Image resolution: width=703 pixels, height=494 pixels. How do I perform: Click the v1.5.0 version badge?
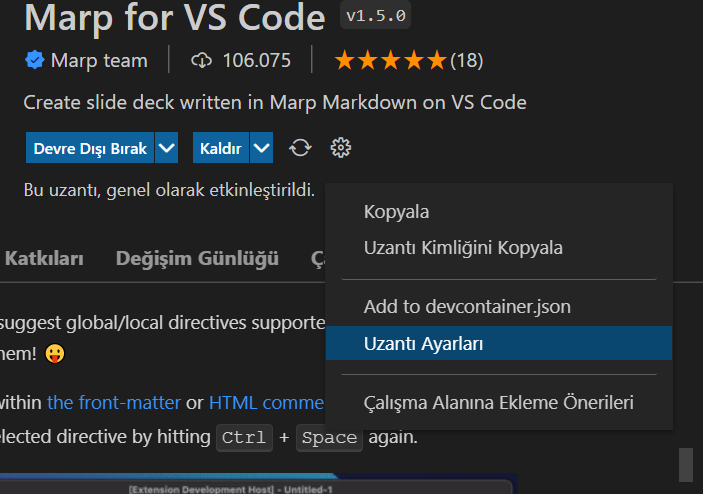click(x=376, y=16)
